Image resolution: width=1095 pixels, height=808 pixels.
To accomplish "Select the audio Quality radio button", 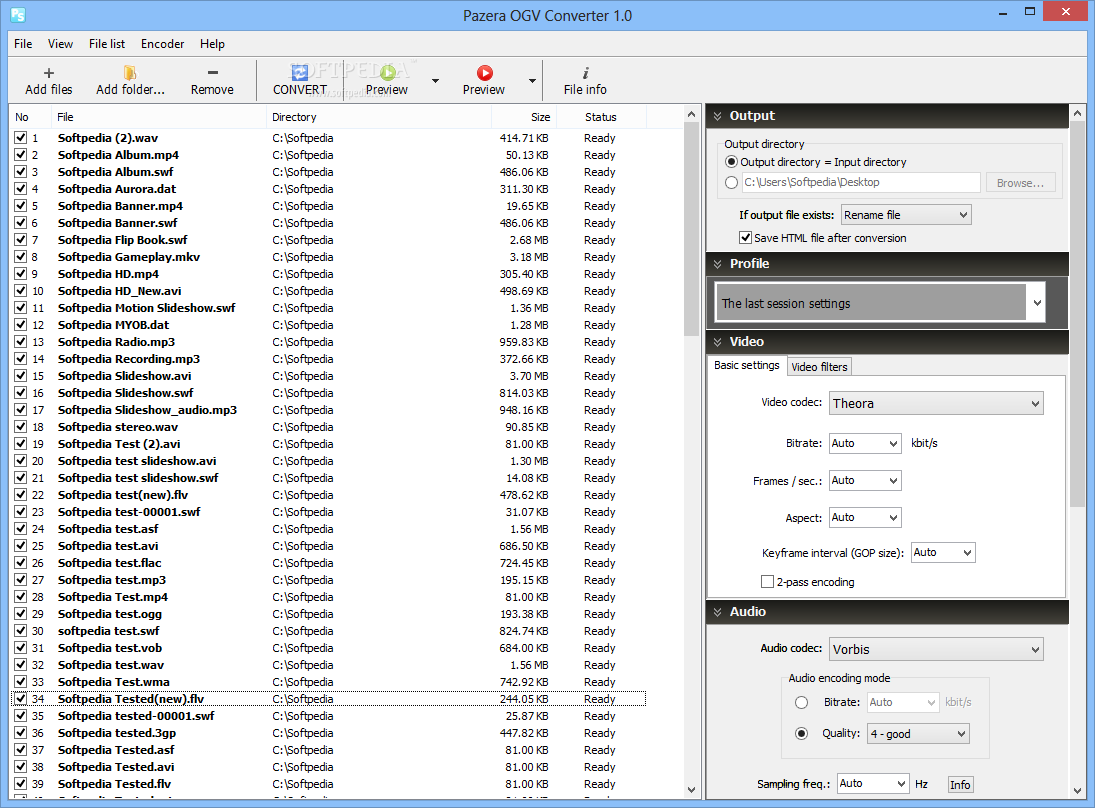I will click(x=802, y=733).
